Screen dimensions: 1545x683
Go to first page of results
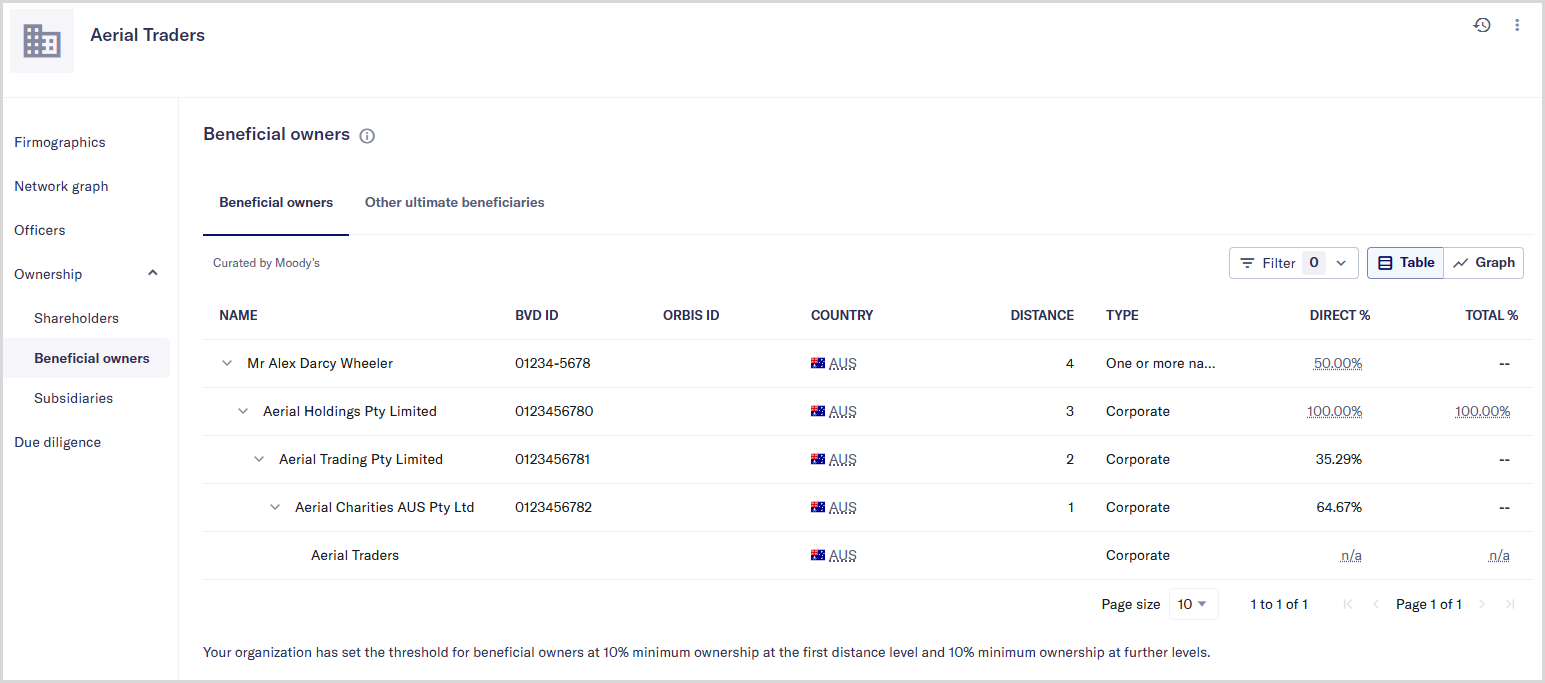[1348, 604]
